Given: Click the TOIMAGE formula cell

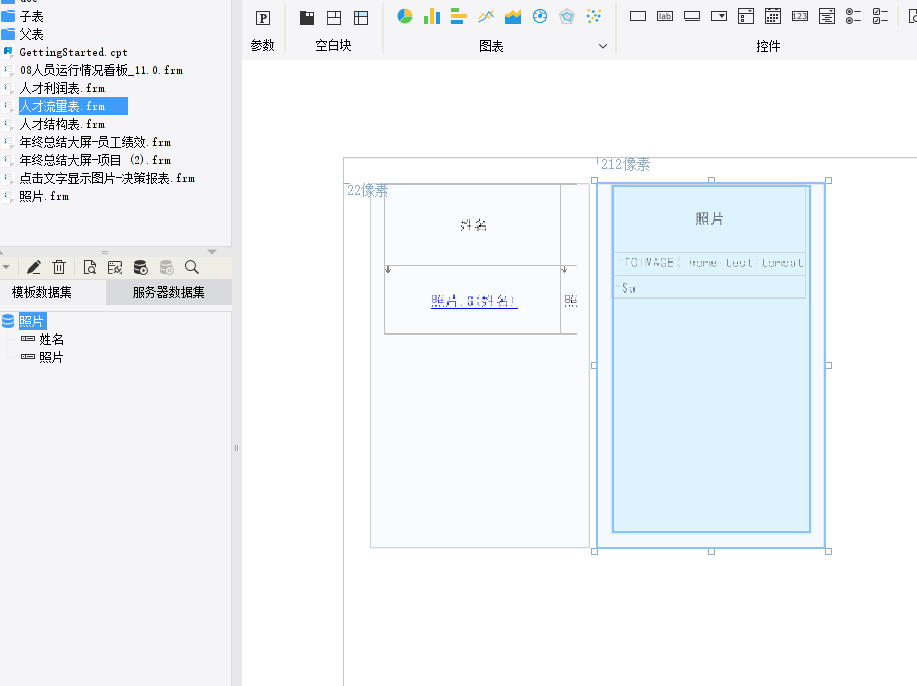Looking at the screenshot, I should tap(709, 263).
